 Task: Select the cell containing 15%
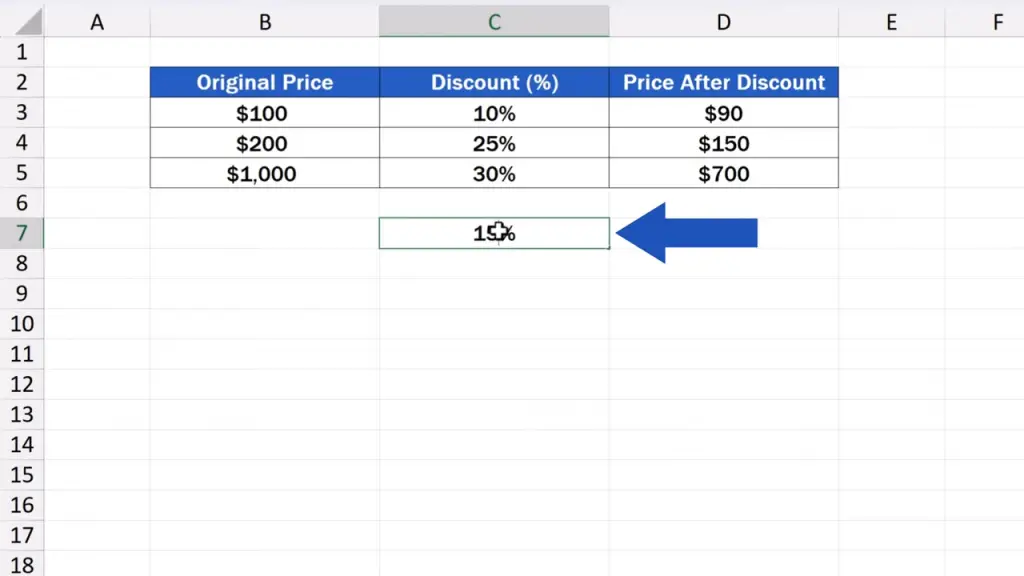494,233
